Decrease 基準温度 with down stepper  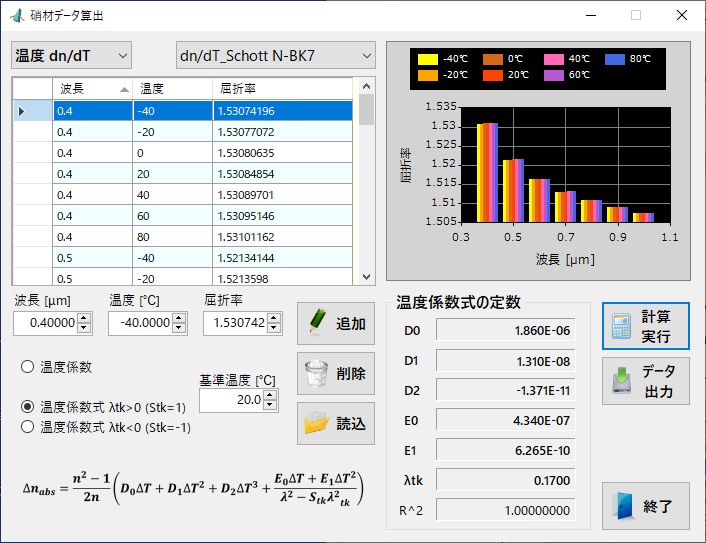coord(270,405)
